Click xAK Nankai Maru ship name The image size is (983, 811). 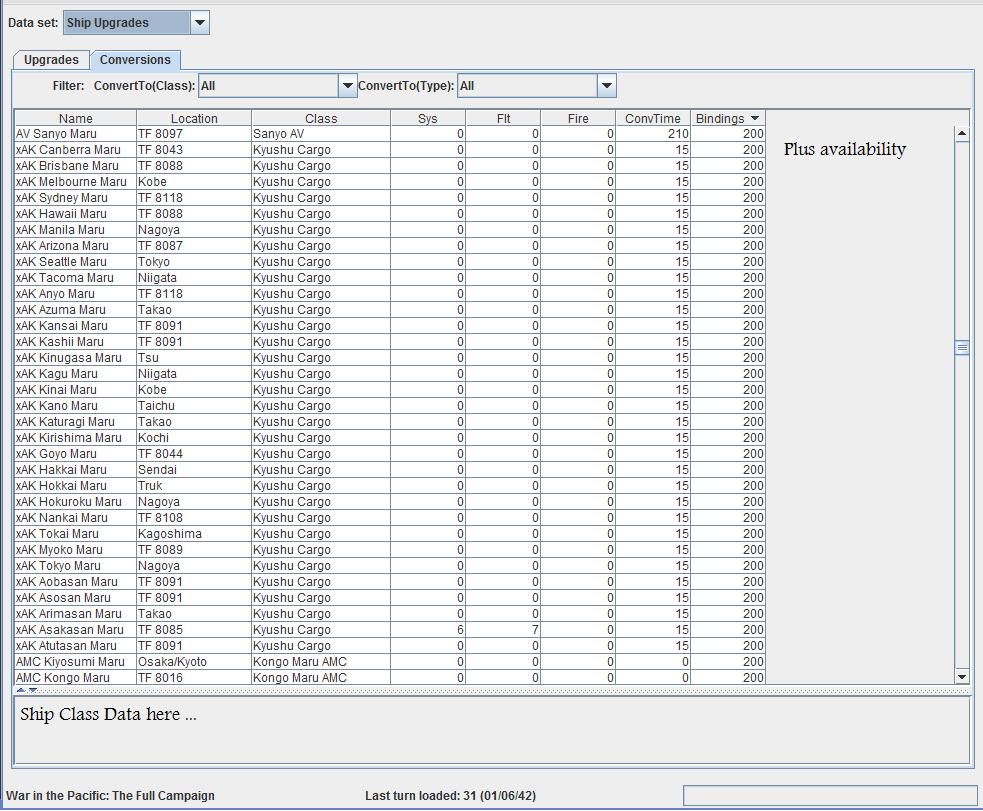[61, 517]
